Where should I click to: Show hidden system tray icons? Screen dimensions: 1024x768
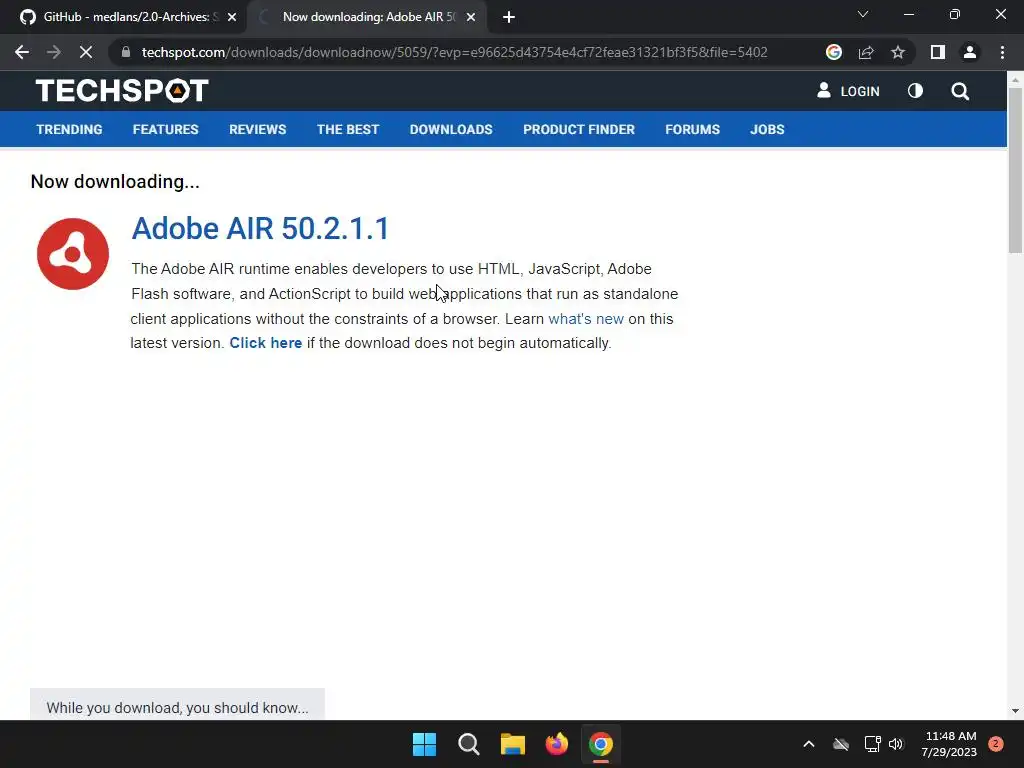pos(808,744)
